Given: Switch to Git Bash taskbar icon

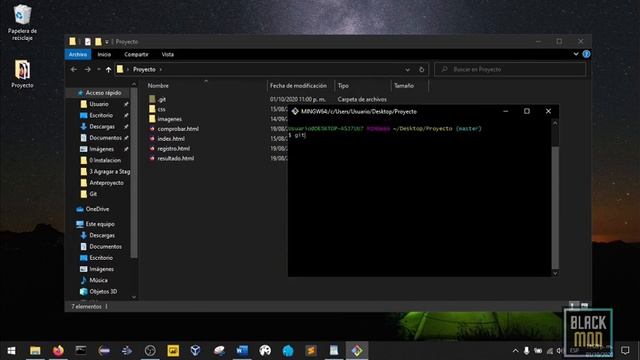Looking at the screenshot, I should pos(357,351).
